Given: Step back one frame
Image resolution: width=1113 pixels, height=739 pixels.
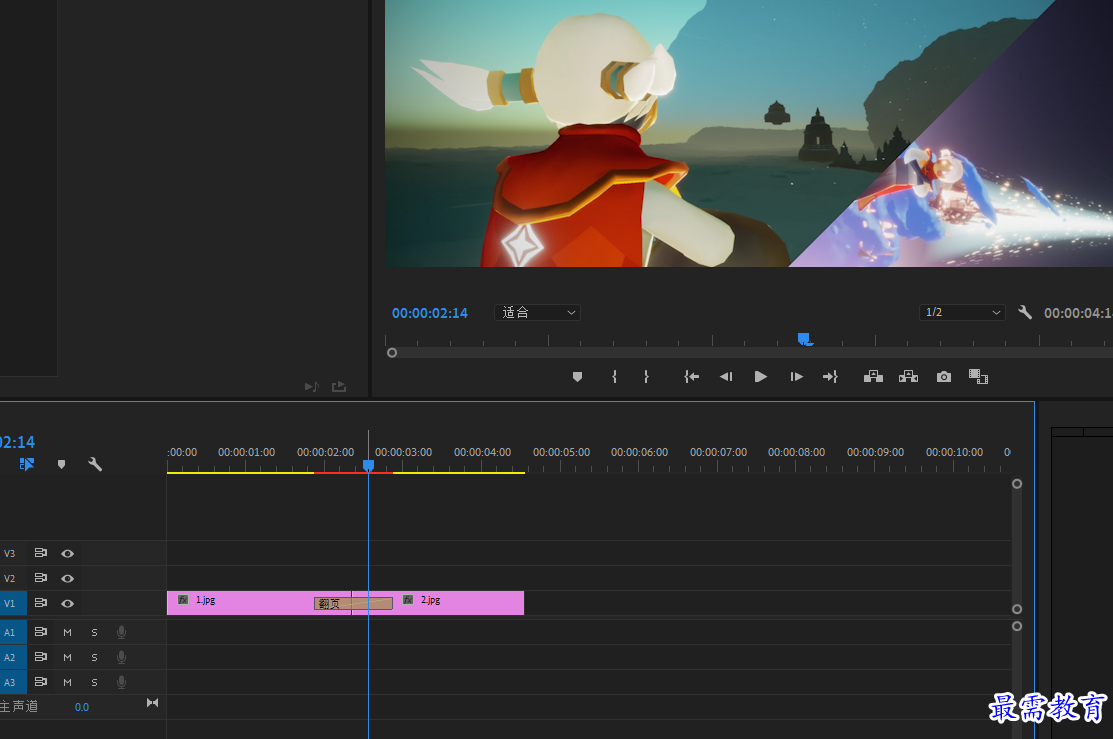Looking at the screenshot, I should (725, 377).
